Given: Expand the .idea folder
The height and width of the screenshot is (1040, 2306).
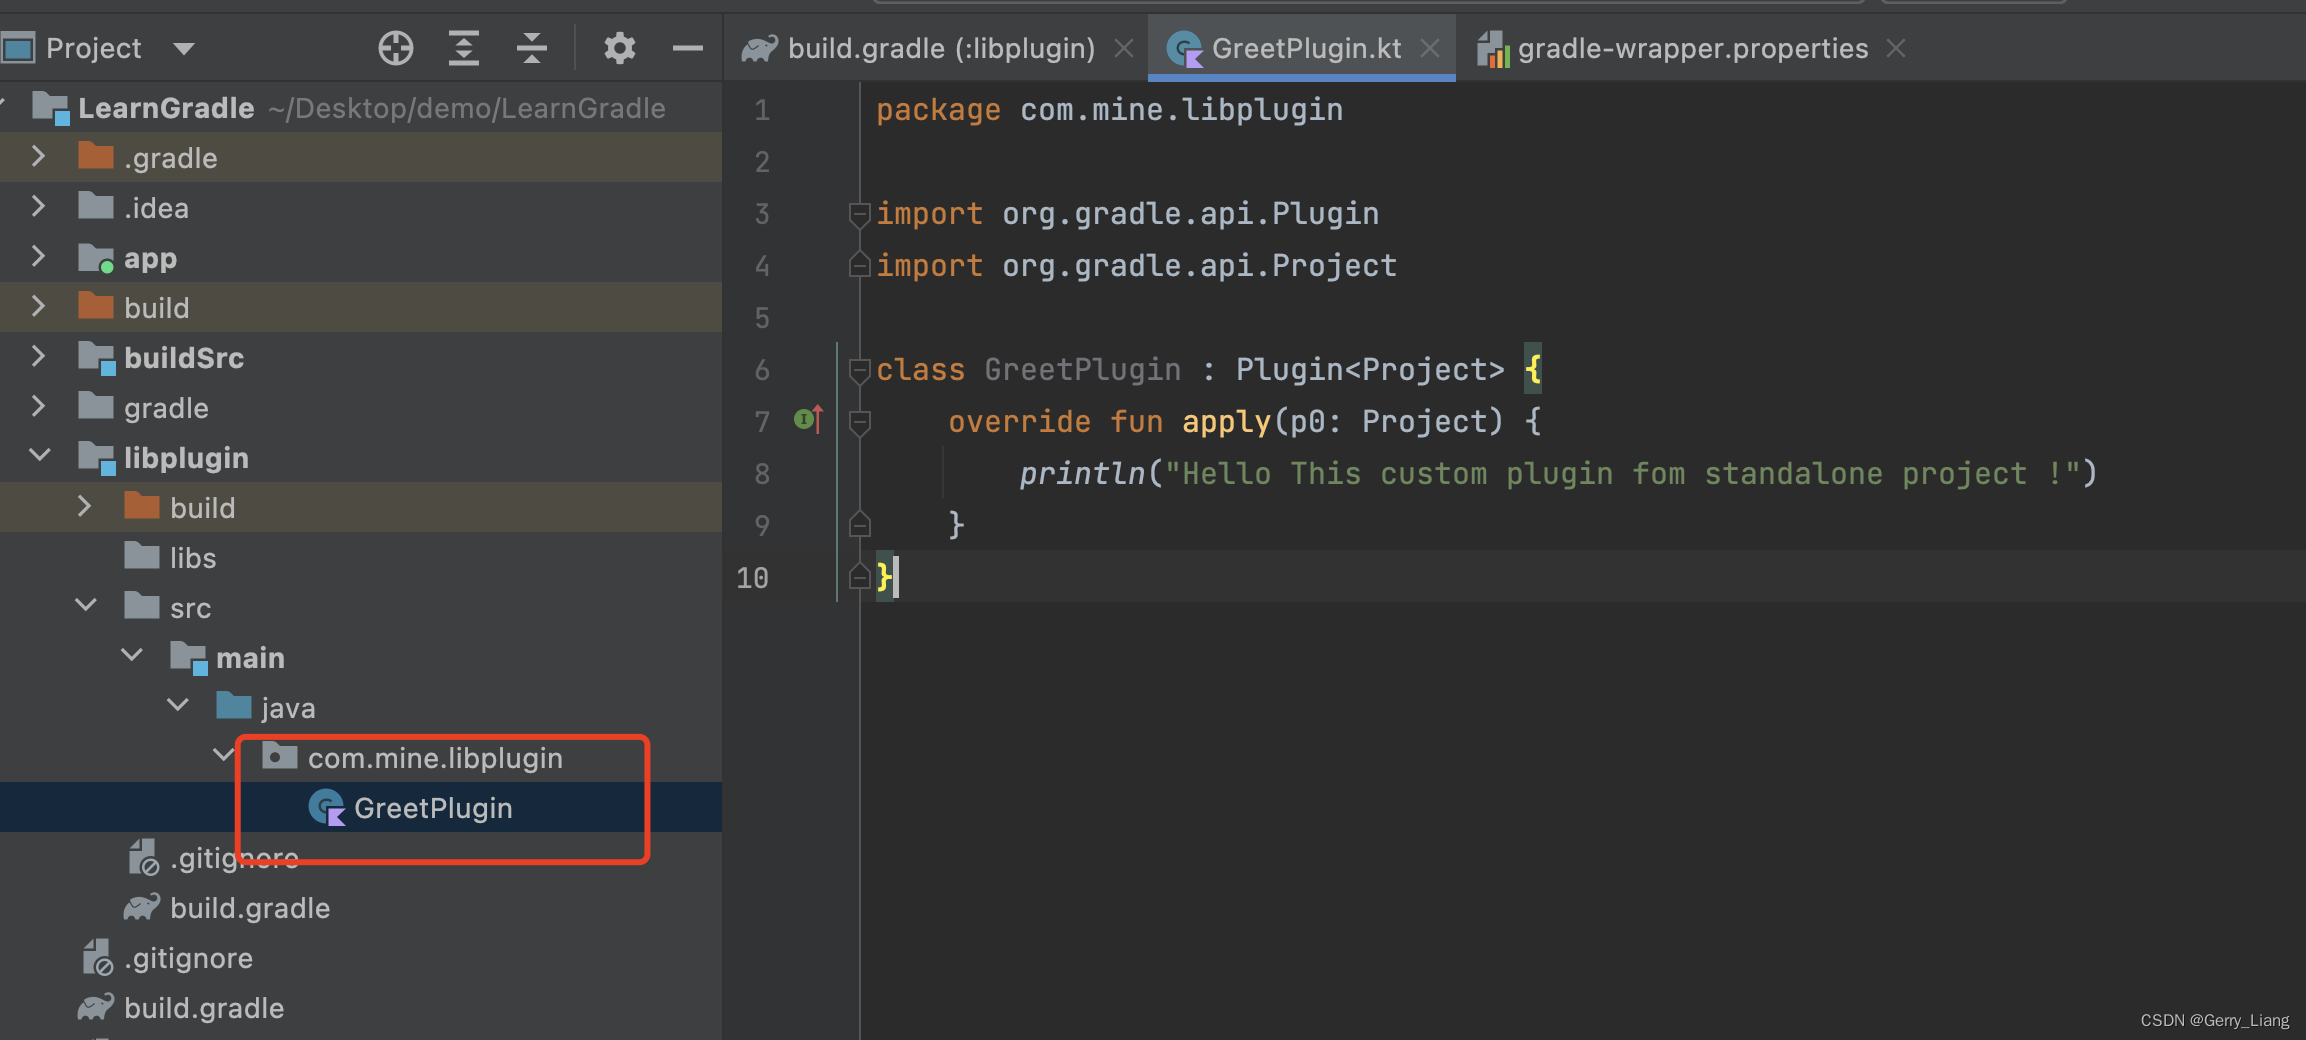Looking at the screenshot, I should [x=38, y=207].
